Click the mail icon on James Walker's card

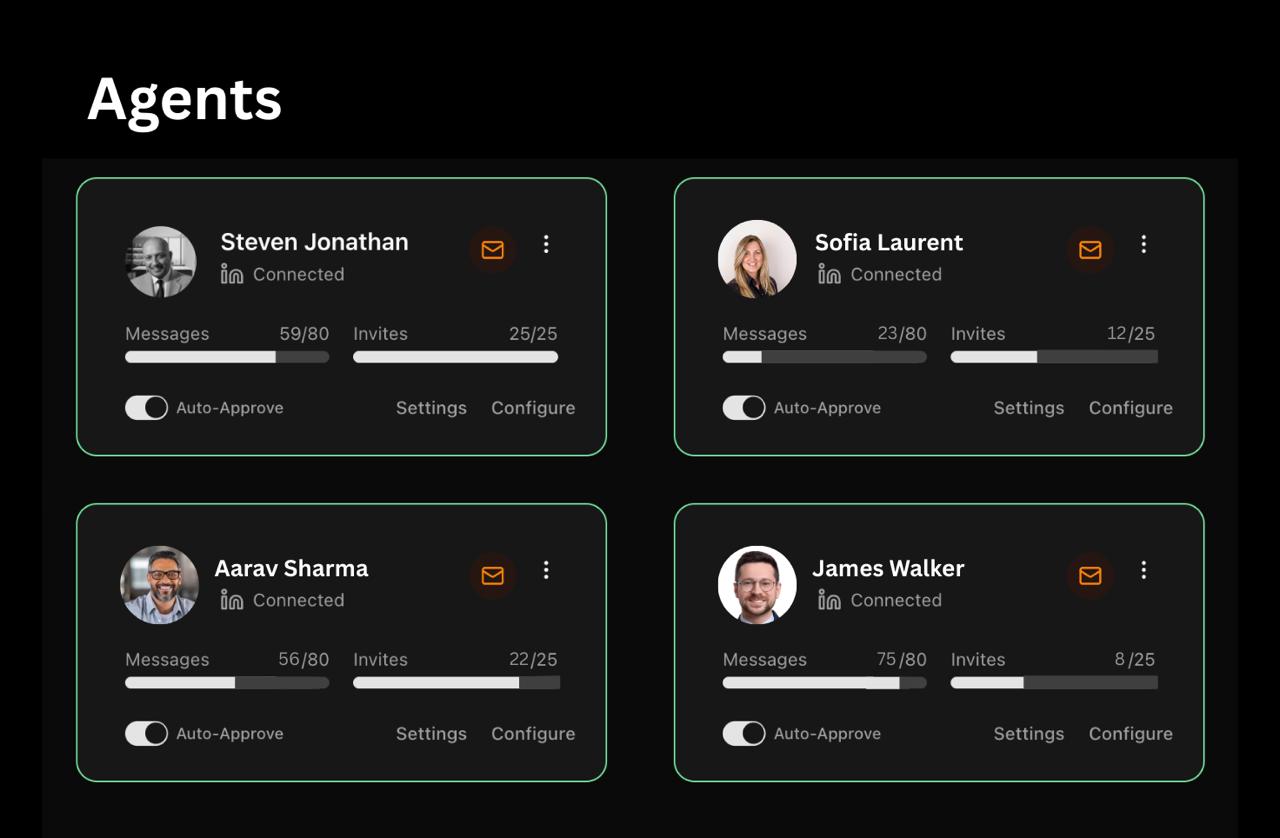[1090, 575]
